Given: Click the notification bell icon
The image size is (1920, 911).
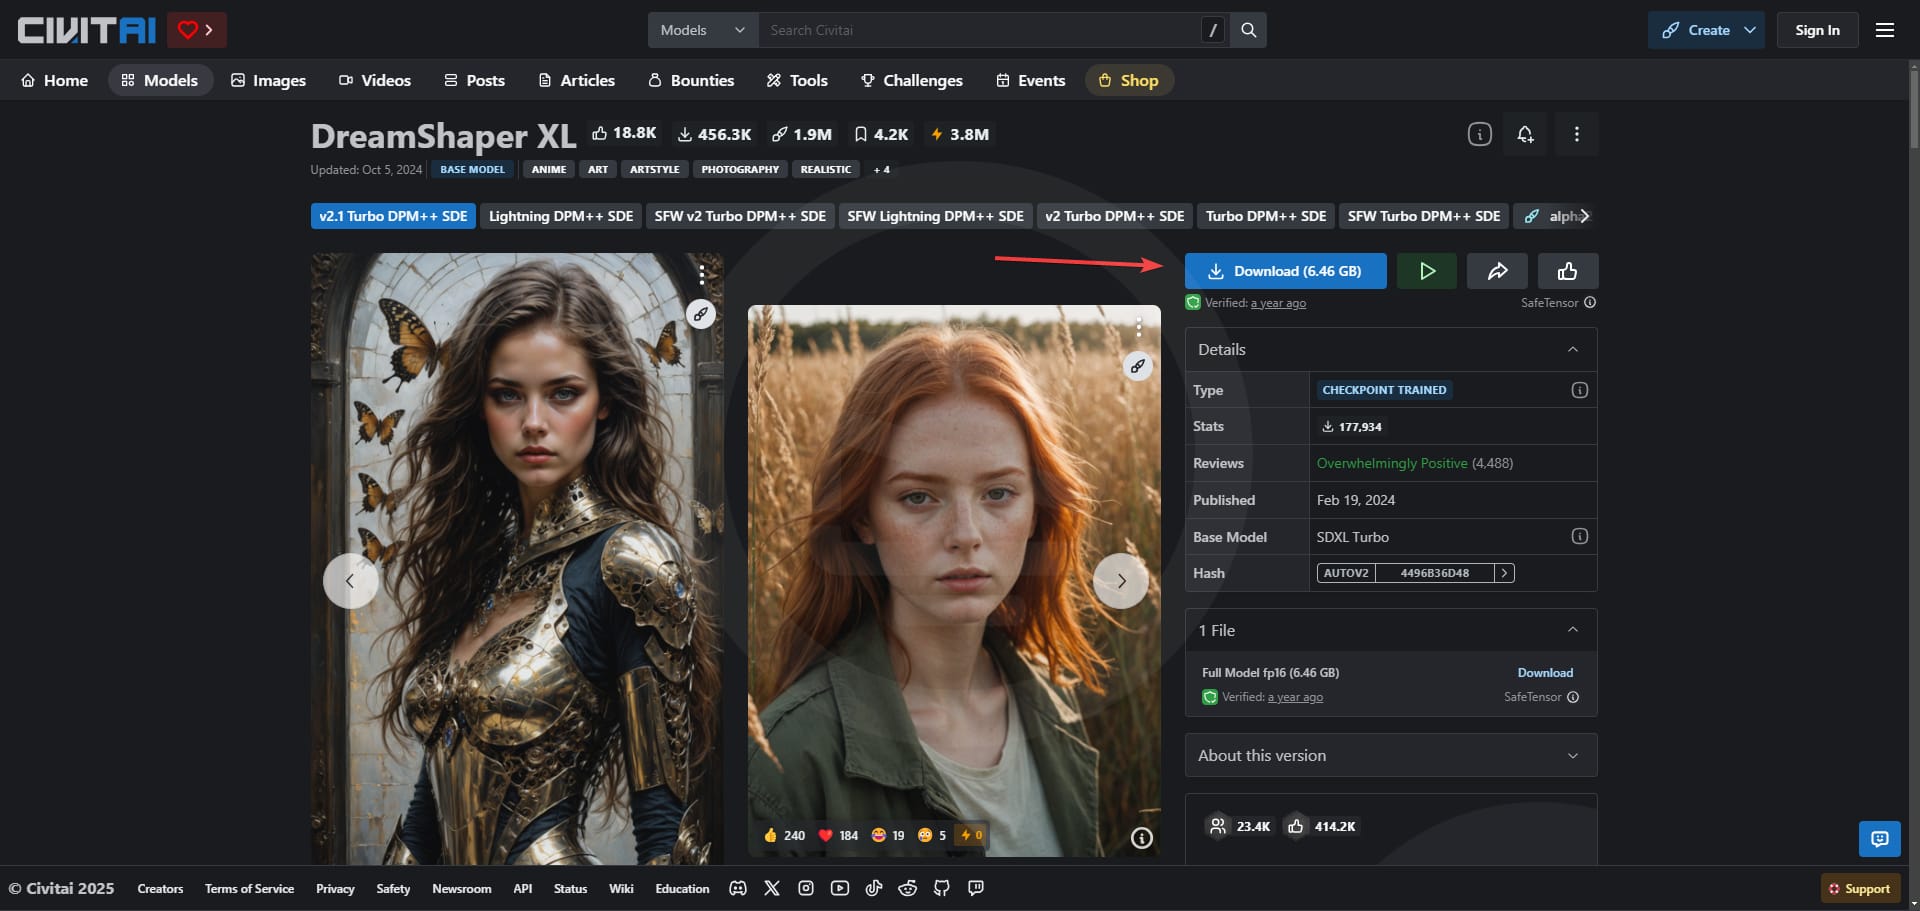Looking at the screenshot, I should [x=1524, y=133].
